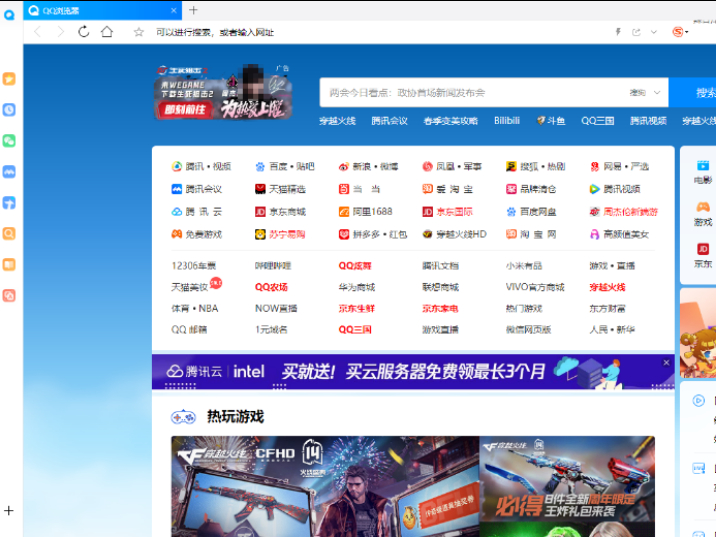Open the CFHD game thumbnail
The image size is (716, 537).
coord(325,486)
